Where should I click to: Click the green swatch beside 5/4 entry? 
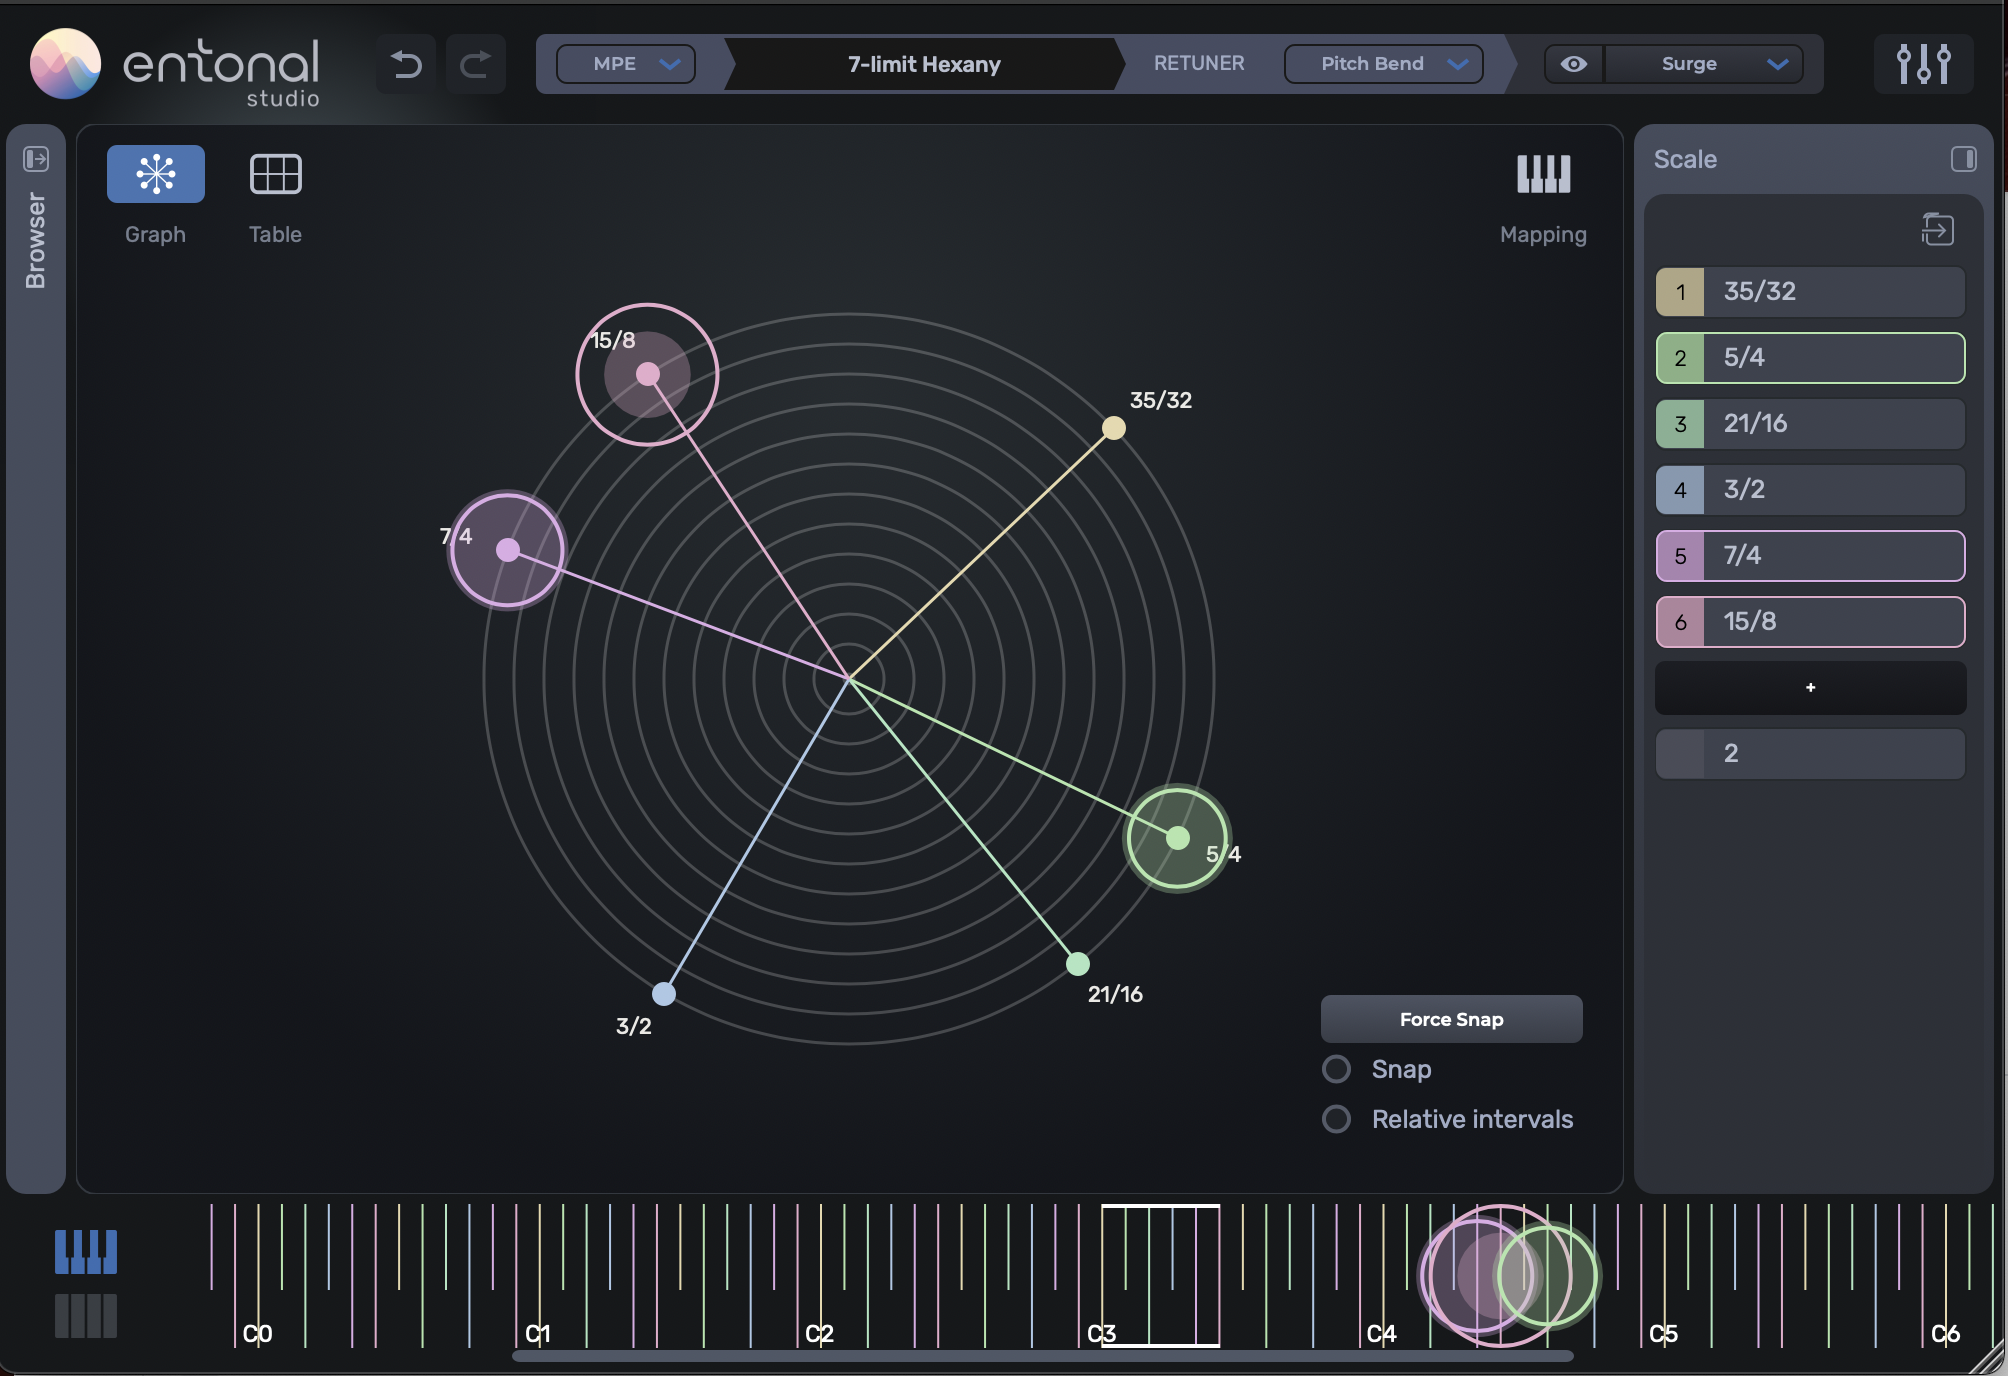pyautogui.click(x=1680, y=357)
